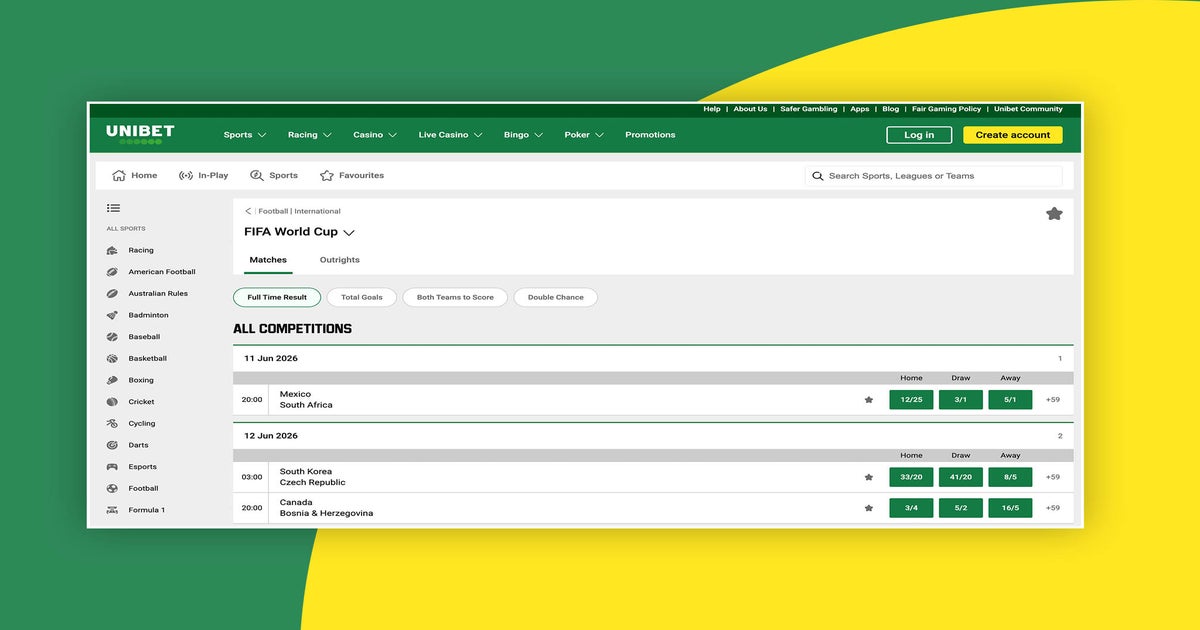Favourite the Canada vs Bosnia match
The image size is (1200, 630).
[869, 508]
